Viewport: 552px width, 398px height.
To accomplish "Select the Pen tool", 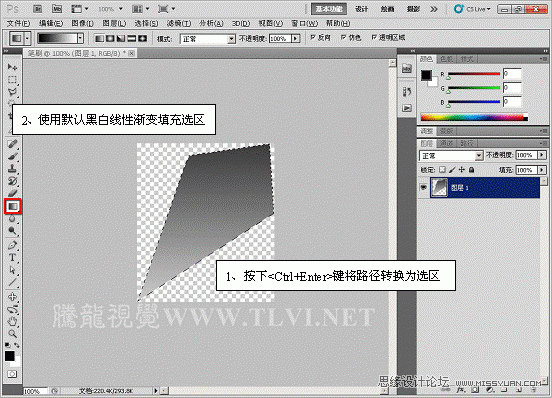I will [12, 245].
